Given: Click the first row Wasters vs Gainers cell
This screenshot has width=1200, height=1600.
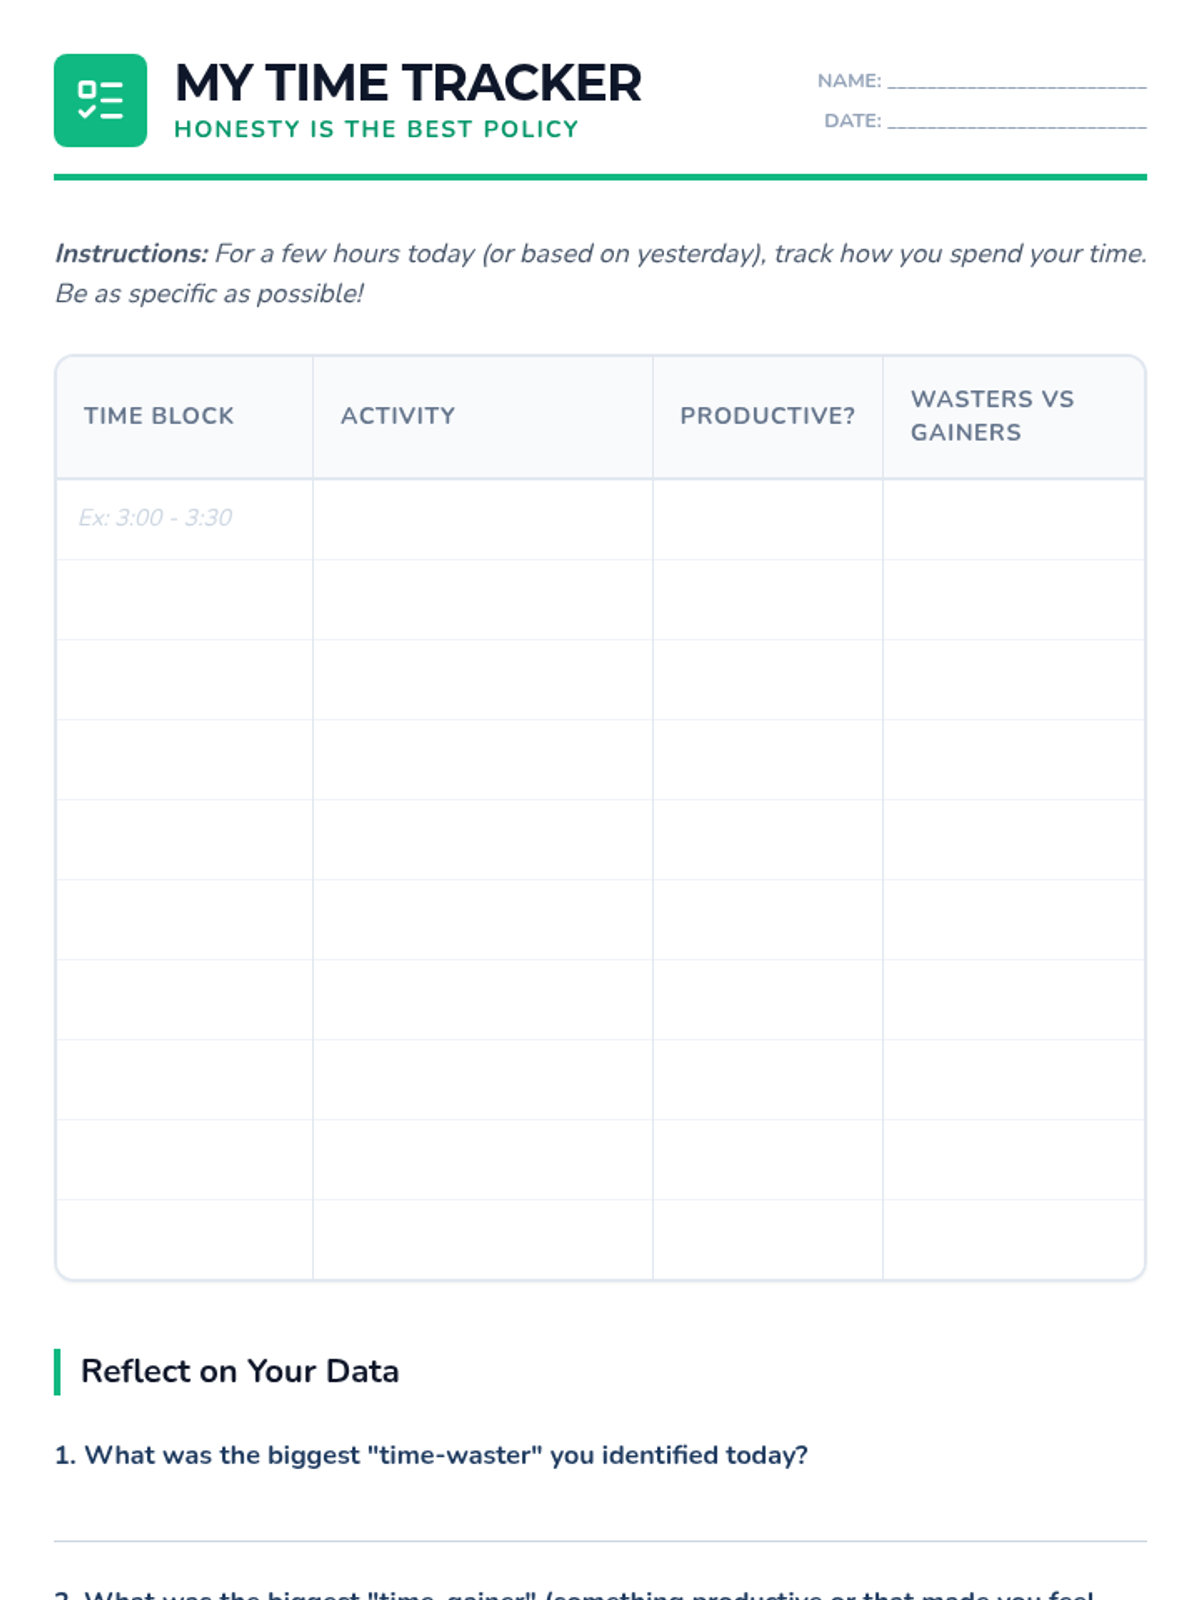Looking at the screenshot, I should tap(1013, 519).
